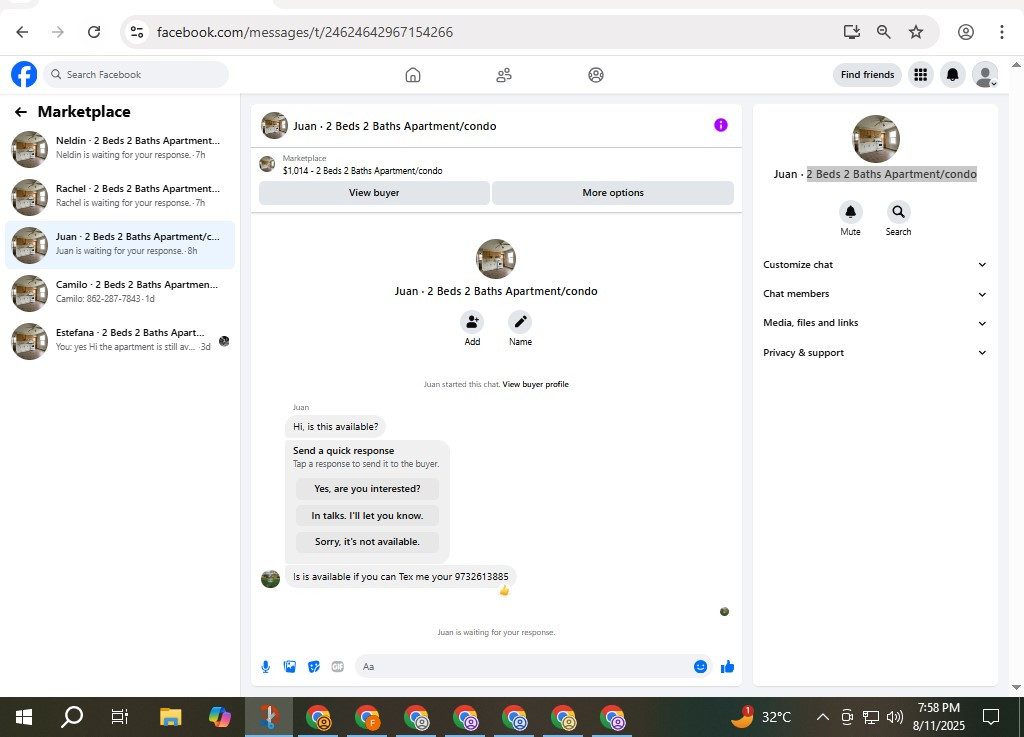
Task: Open Chrome three-dot menu
Action: coord(1001,32)
